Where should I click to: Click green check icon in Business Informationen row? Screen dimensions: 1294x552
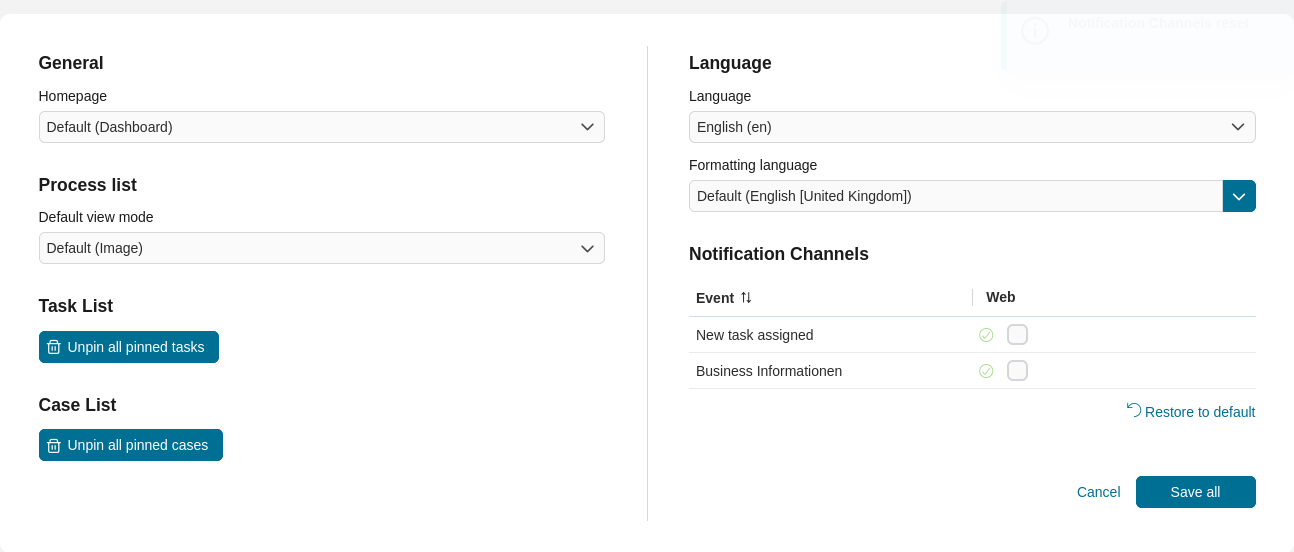coord(986,371)
